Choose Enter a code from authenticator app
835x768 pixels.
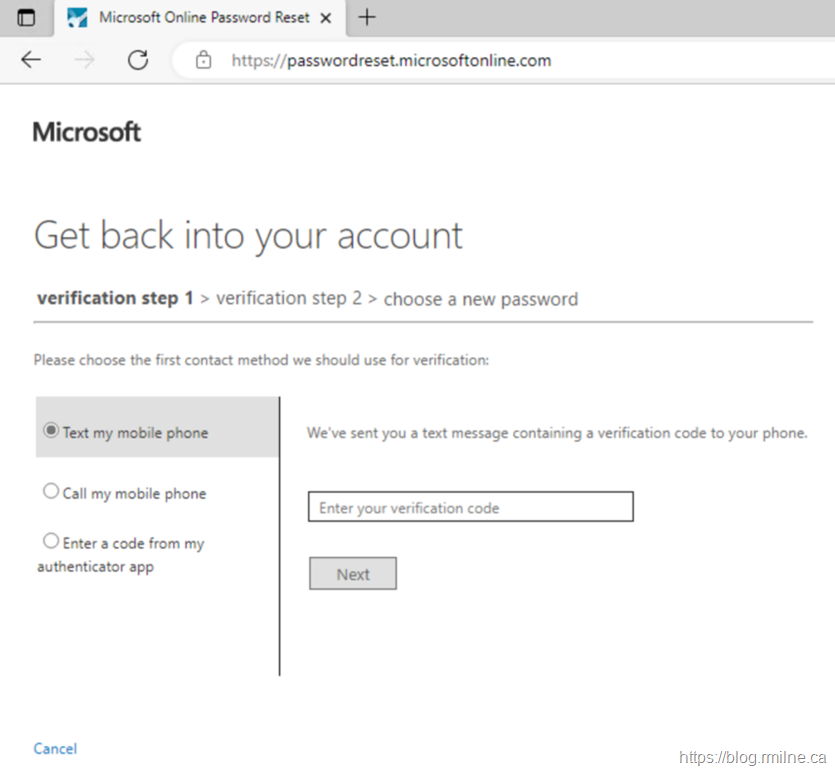click(51, 541)
